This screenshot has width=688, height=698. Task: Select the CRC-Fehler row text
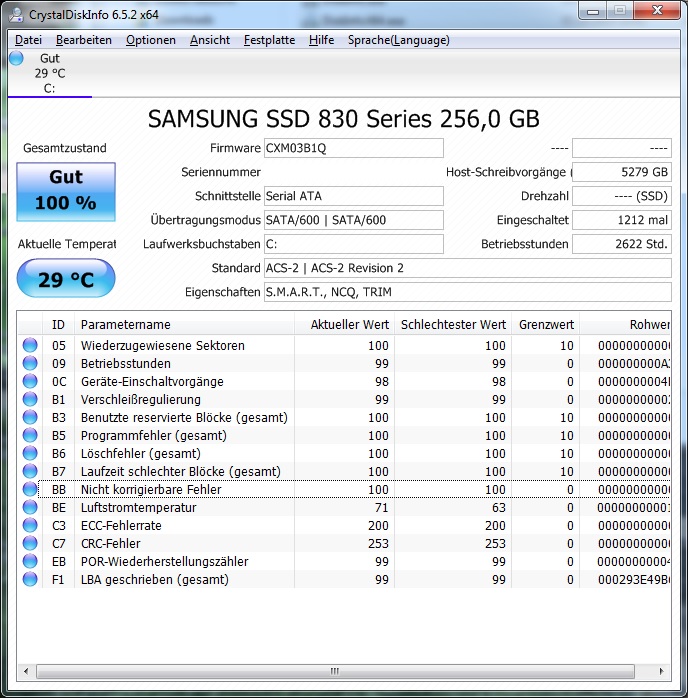pyautogui.click(x=110, y=543)
